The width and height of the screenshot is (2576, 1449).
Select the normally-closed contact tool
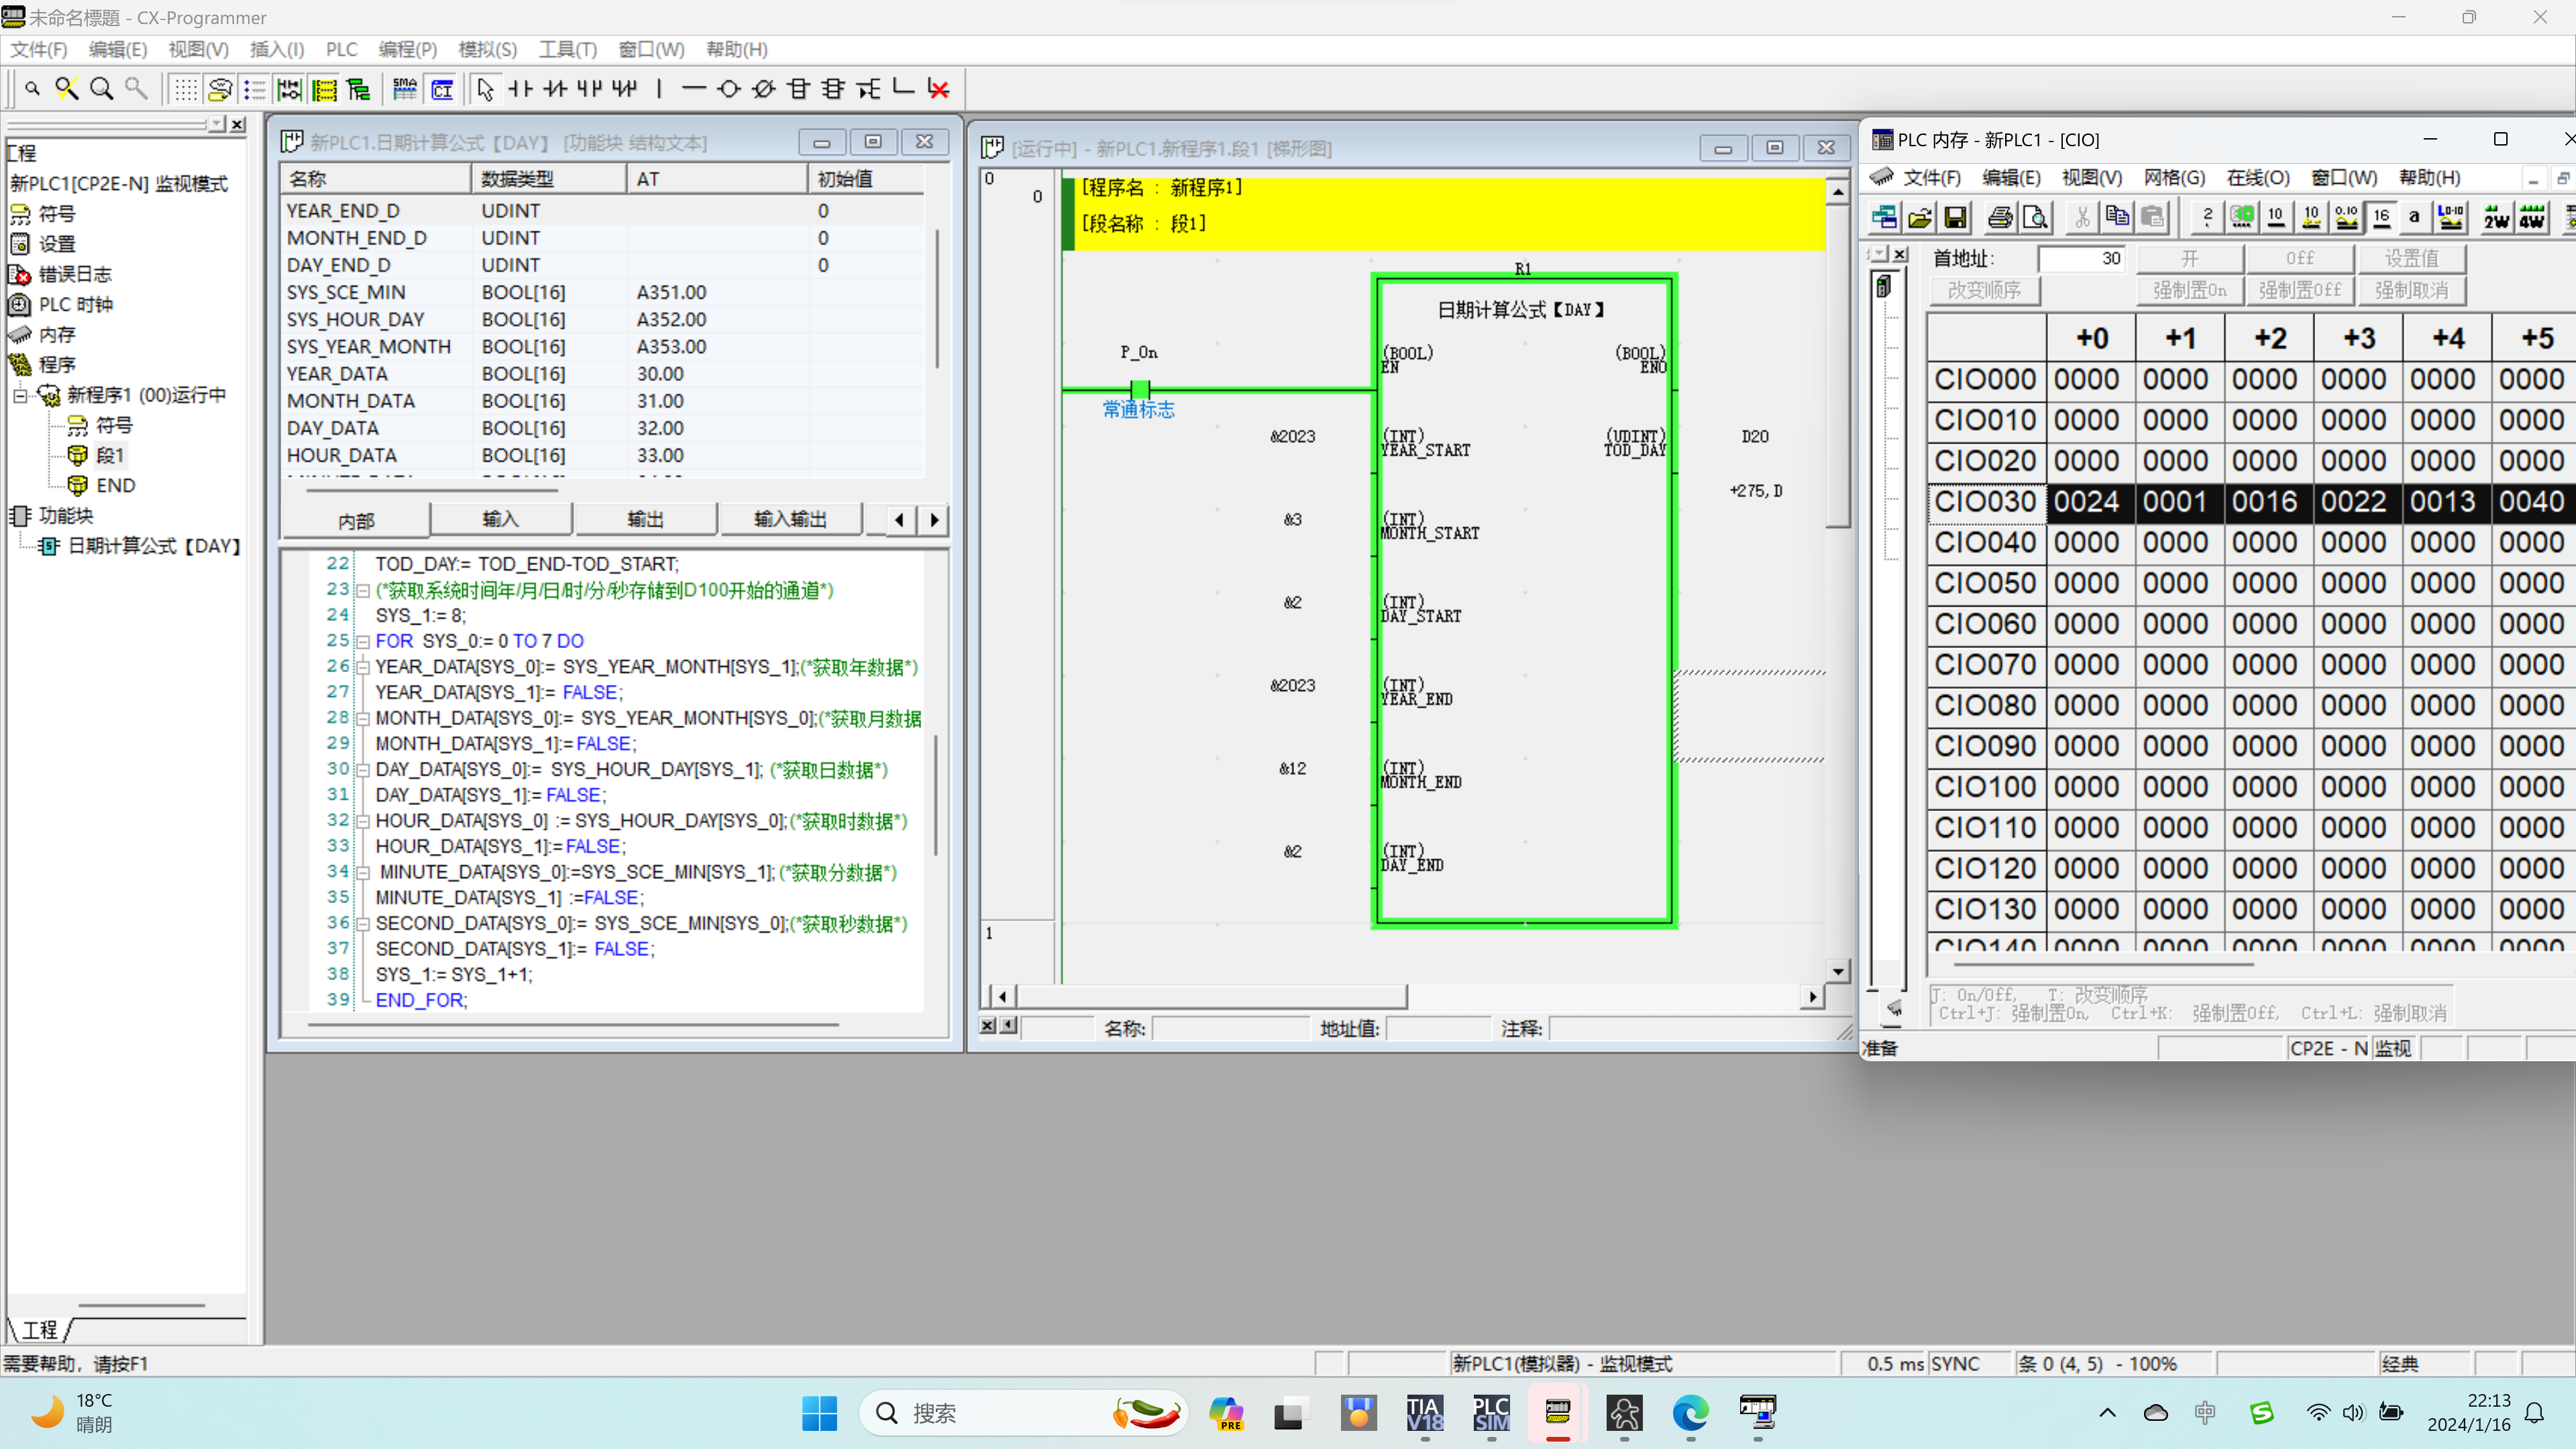point(555,89)
